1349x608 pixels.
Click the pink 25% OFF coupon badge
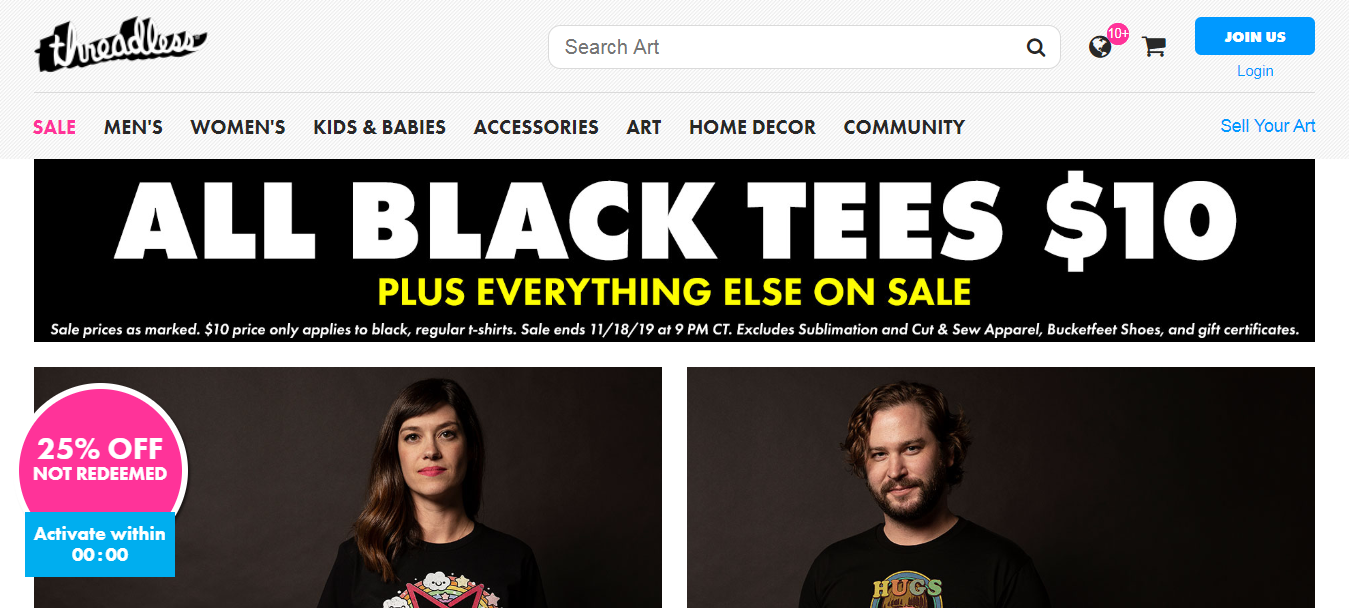102,458
